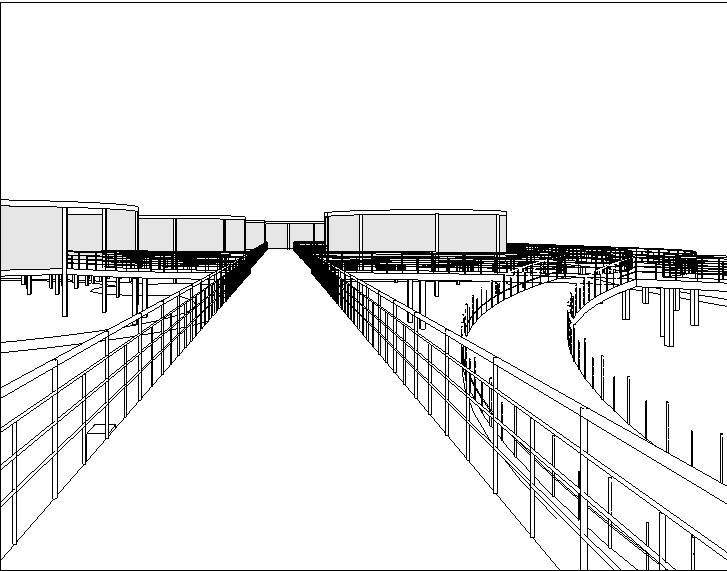Viewport: 727px width, 571px height.
Task: Click the thick dark post on right railing
Action: [x=580, y=497]
